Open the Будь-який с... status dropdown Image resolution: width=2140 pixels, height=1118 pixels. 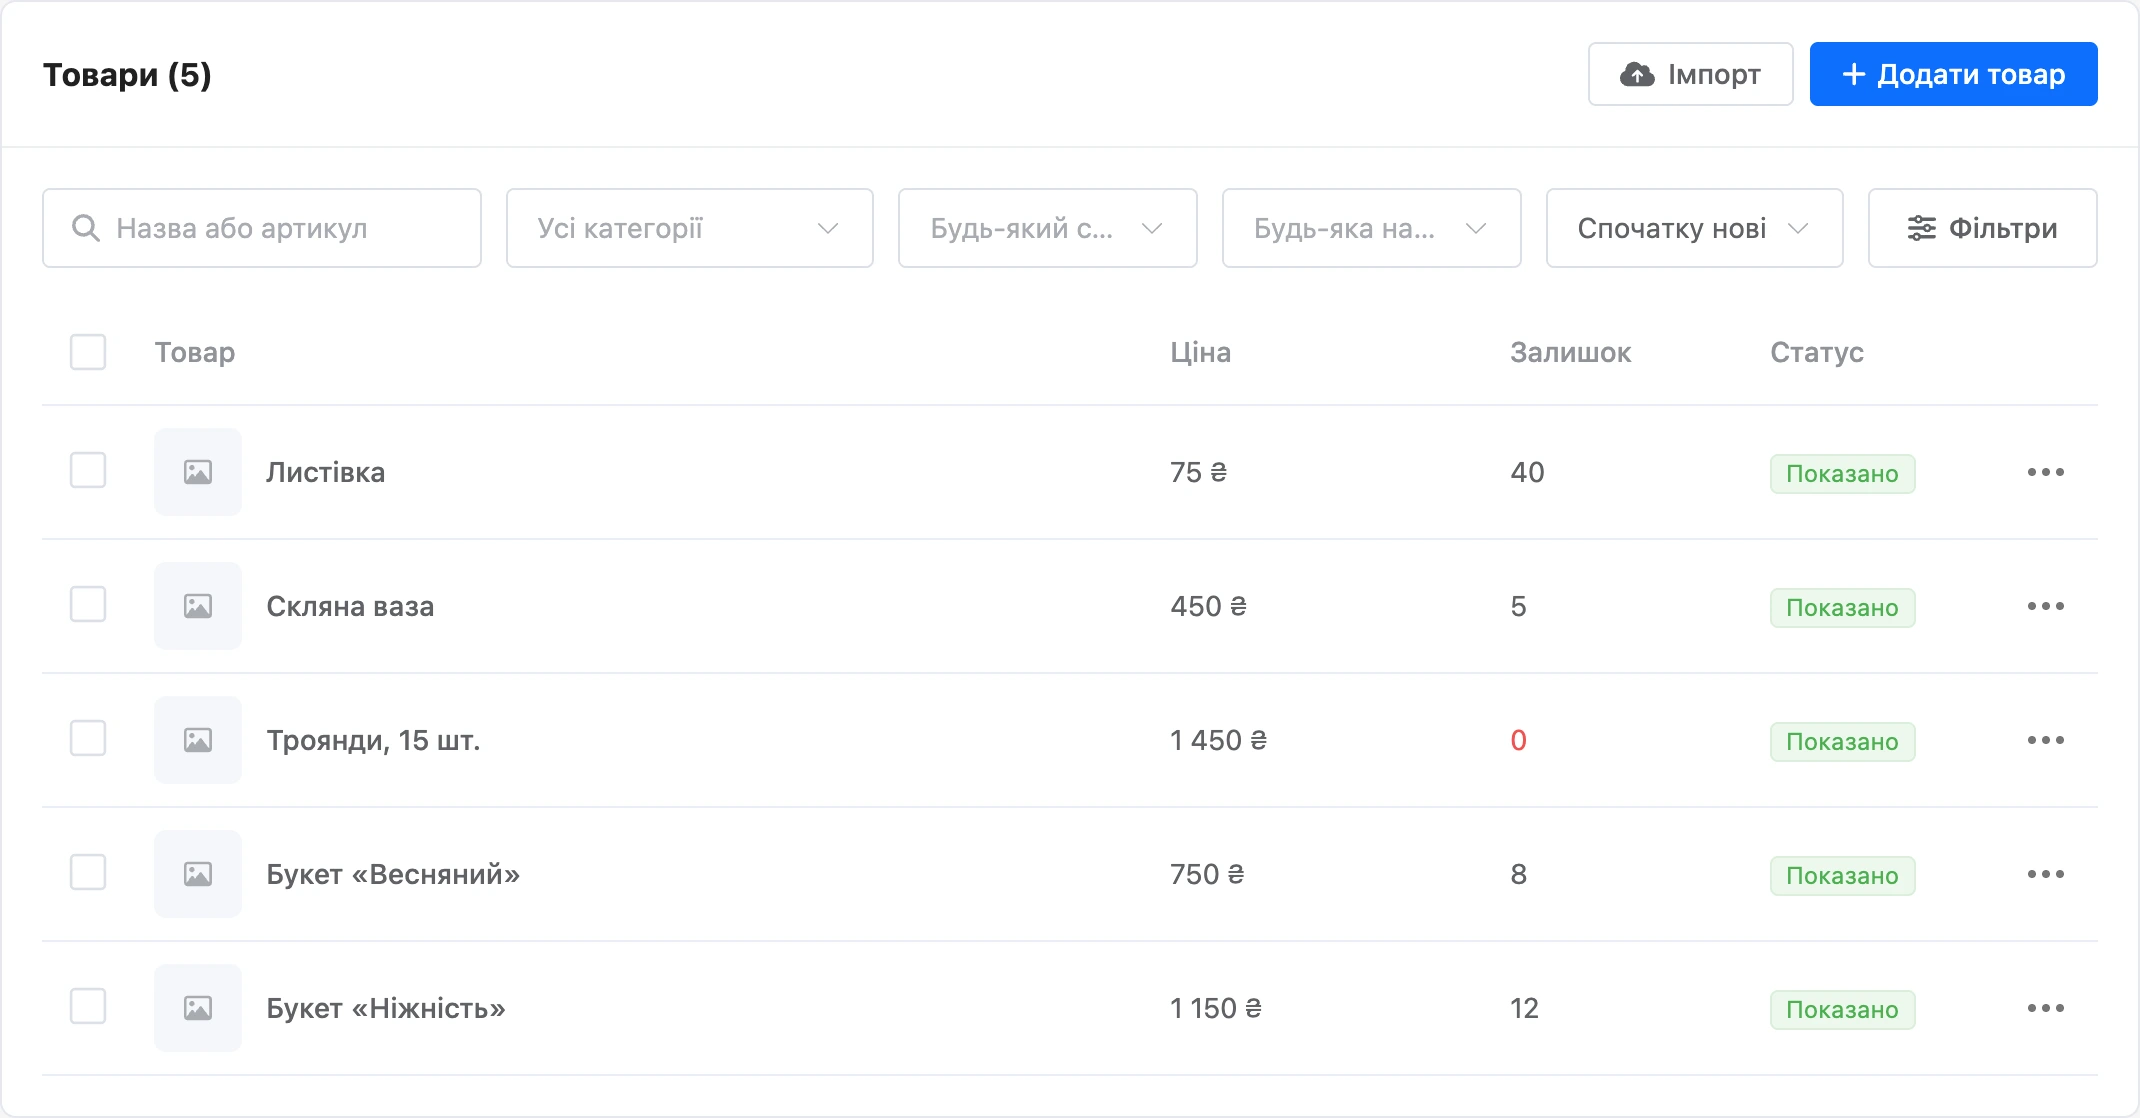click(x=1047, y=228)
